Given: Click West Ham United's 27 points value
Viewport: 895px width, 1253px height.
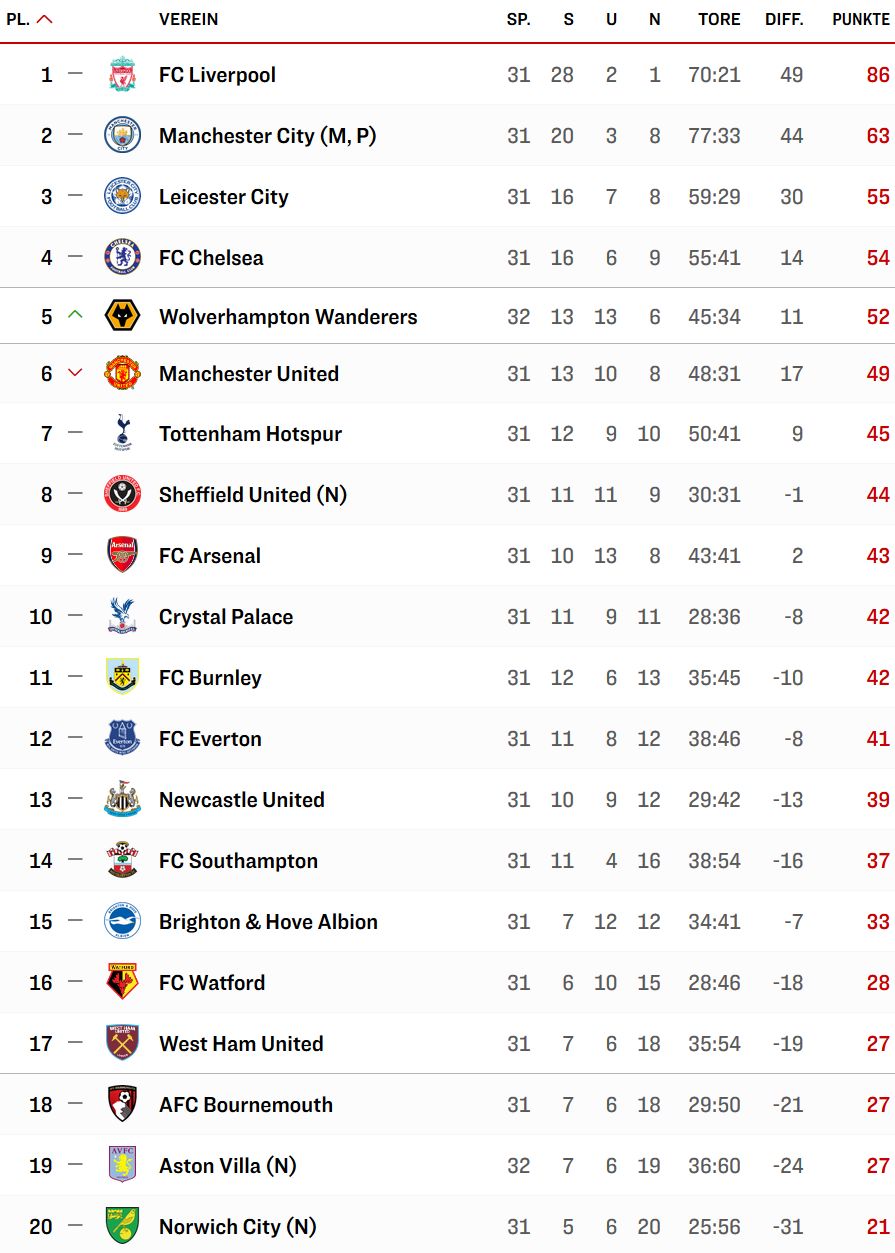Looking at the screenshot, I should coord(878,1044).
